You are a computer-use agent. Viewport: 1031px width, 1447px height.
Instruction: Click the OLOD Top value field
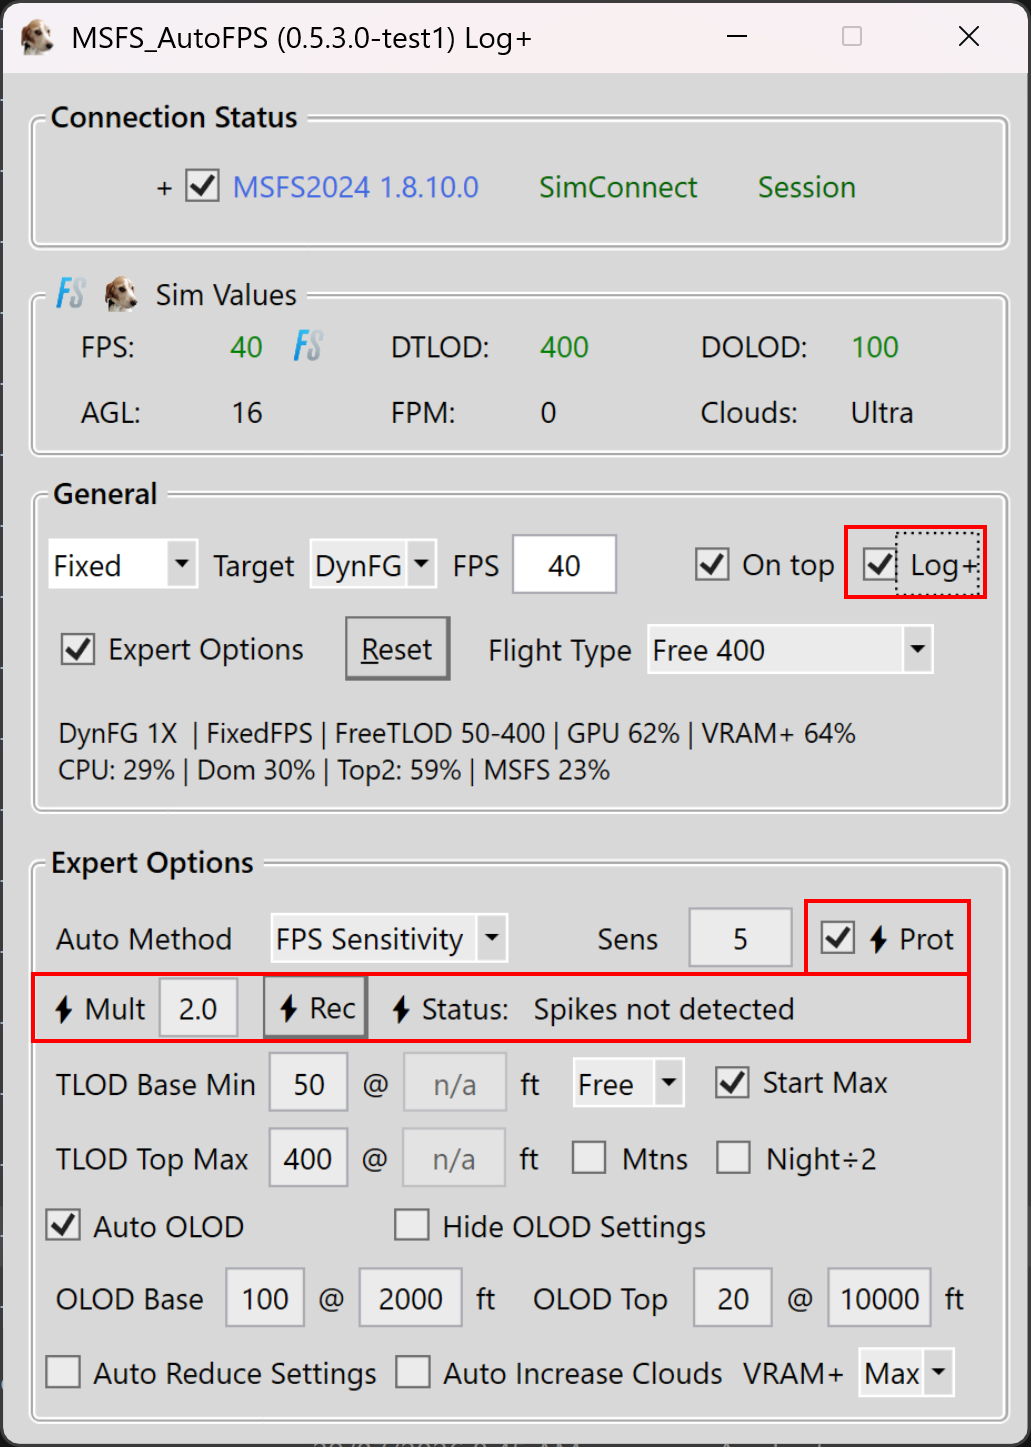pyautogui.click(x=733, y=1298)
